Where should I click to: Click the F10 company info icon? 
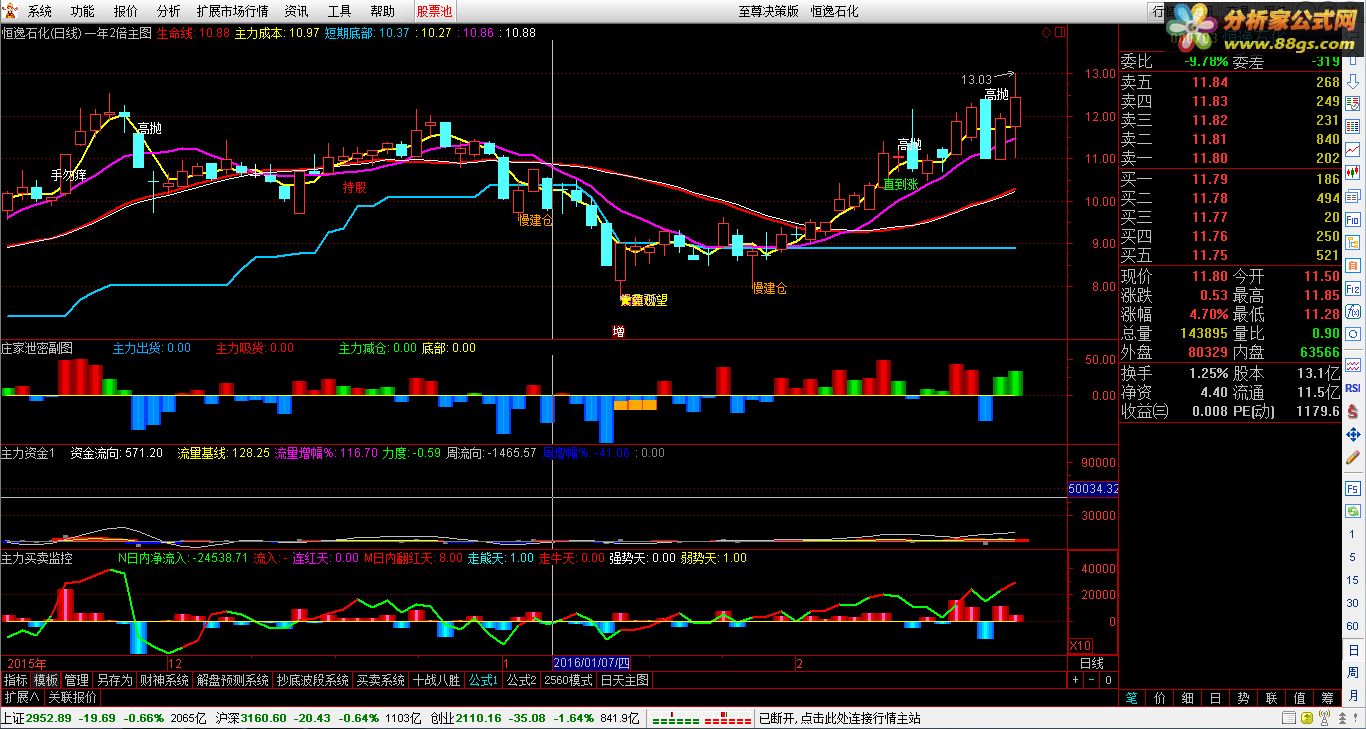click(x=1354, y=219)
